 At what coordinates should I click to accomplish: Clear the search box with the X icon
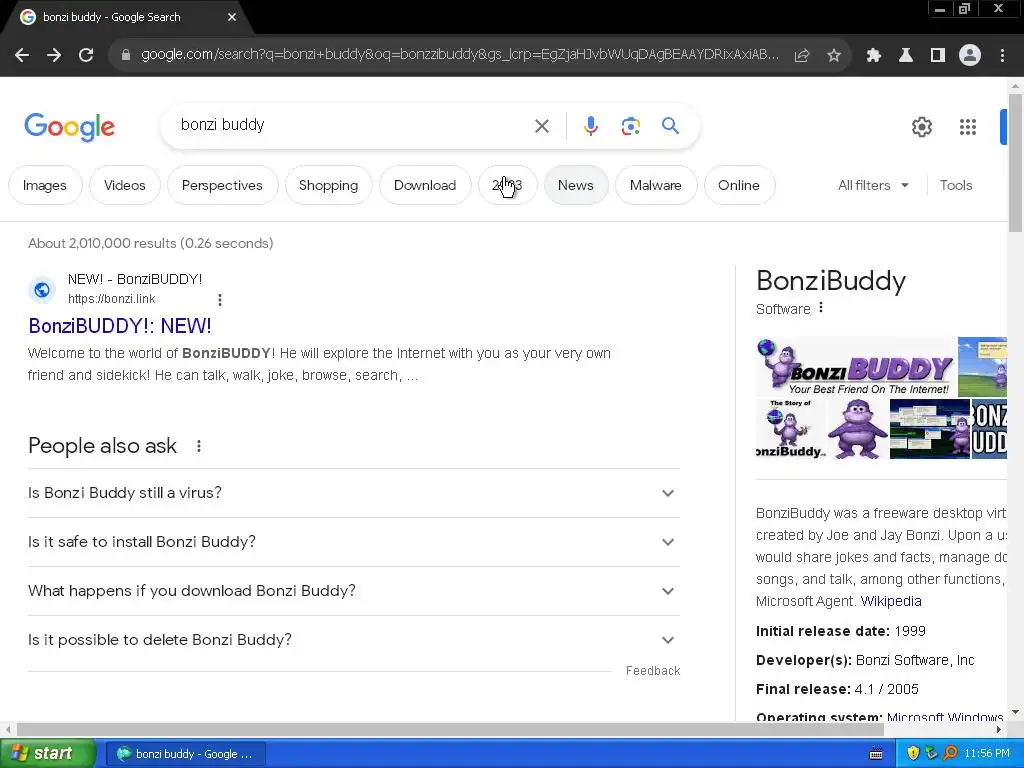pyautogui.click(x=541, y=125)
